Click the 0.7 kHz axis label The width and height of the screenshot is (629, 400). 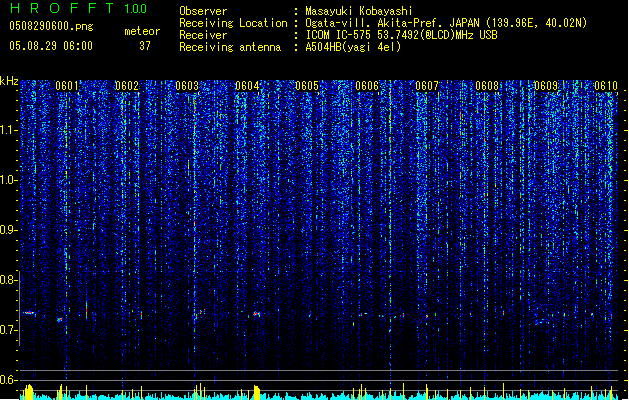(8, 330)
